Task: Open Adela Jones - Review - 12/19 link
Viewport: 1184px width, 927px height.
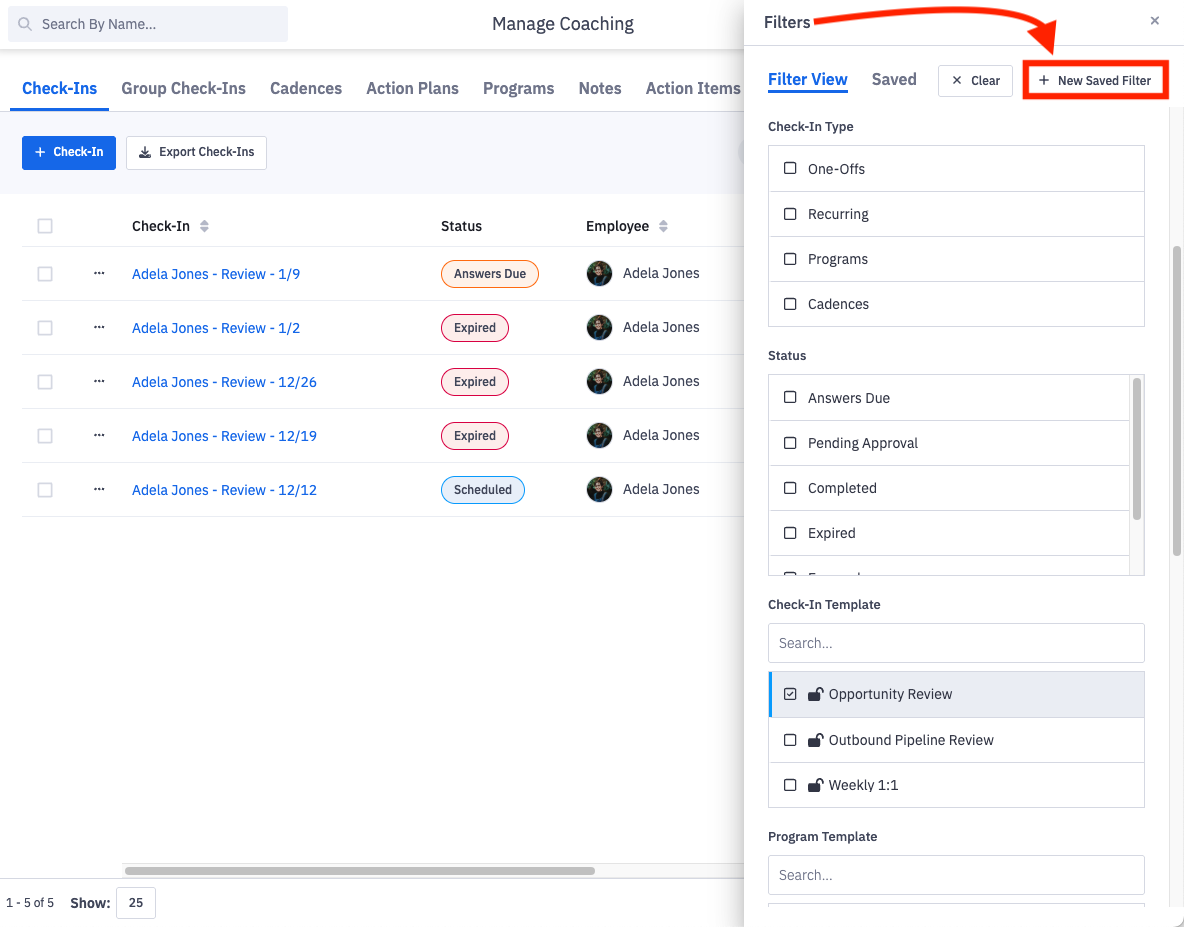Action: click(224, 436)
